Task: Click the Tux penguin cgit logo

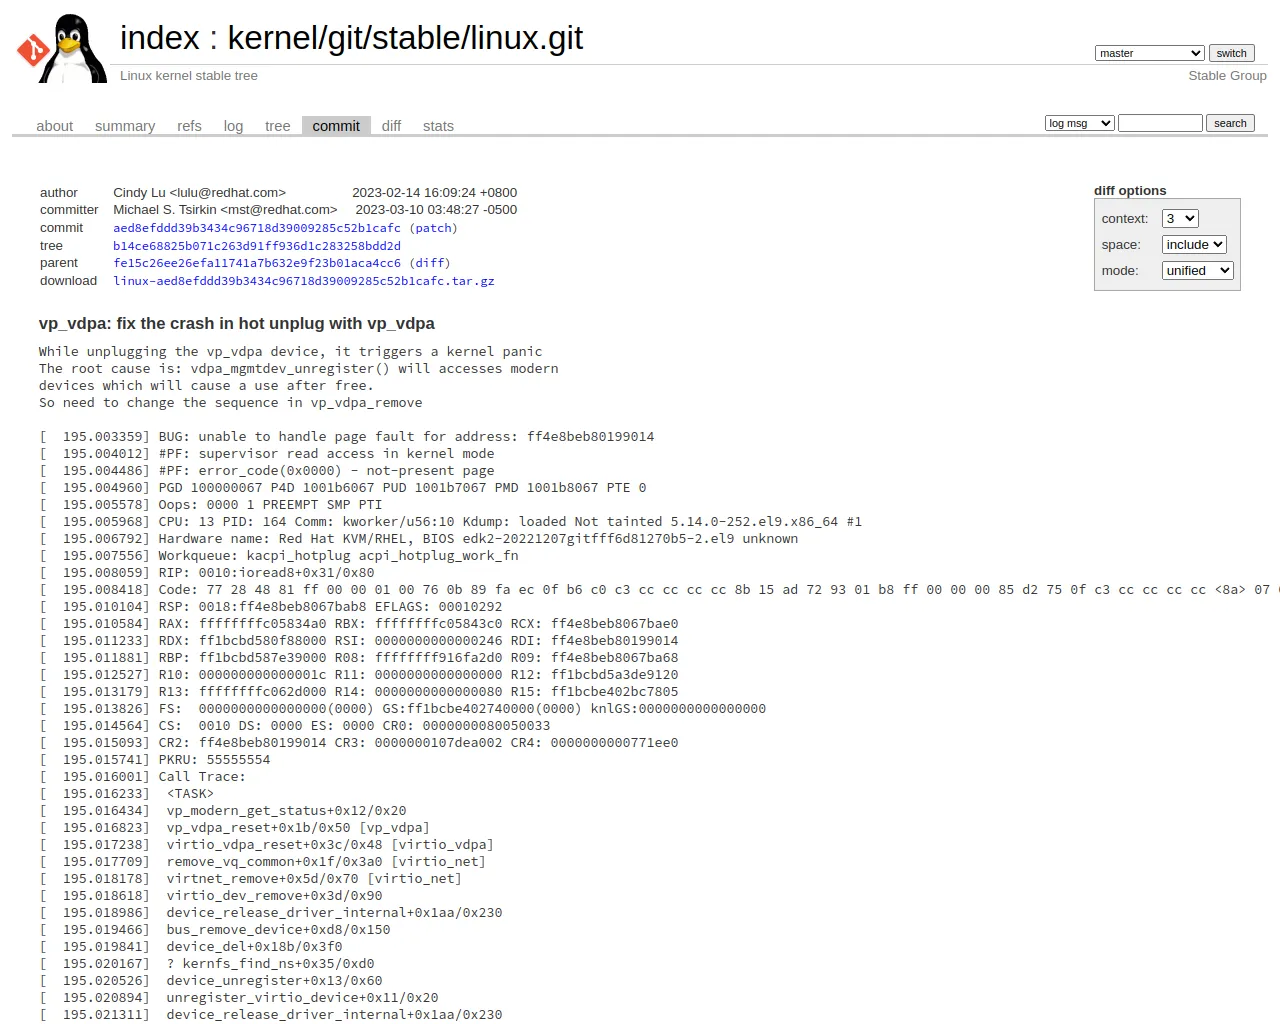Action: pos(62,48)
